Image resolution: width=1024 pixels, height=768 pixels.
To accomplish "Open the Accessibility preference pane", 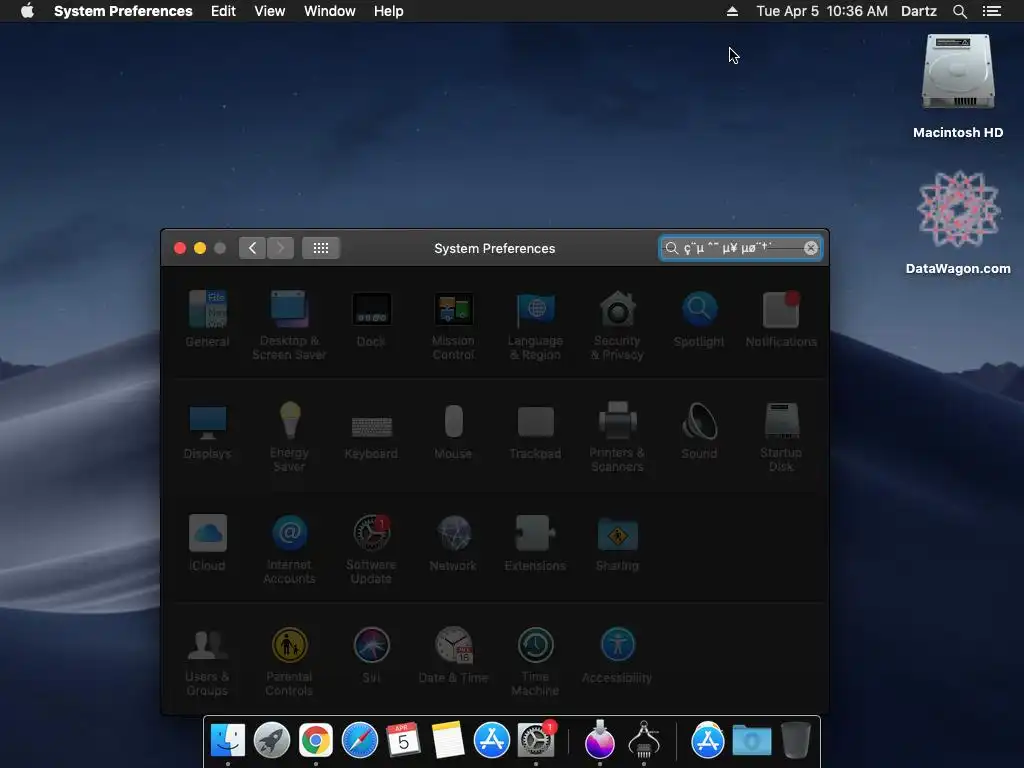I will [617, 655].
